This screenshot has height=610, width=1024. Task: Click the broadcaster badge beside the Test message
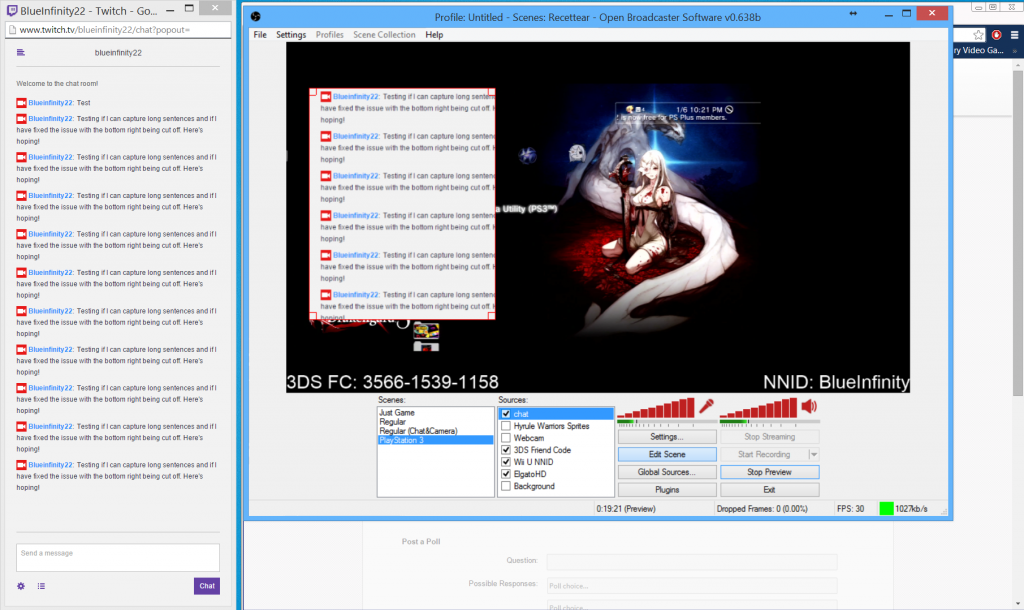pos(22,103)
